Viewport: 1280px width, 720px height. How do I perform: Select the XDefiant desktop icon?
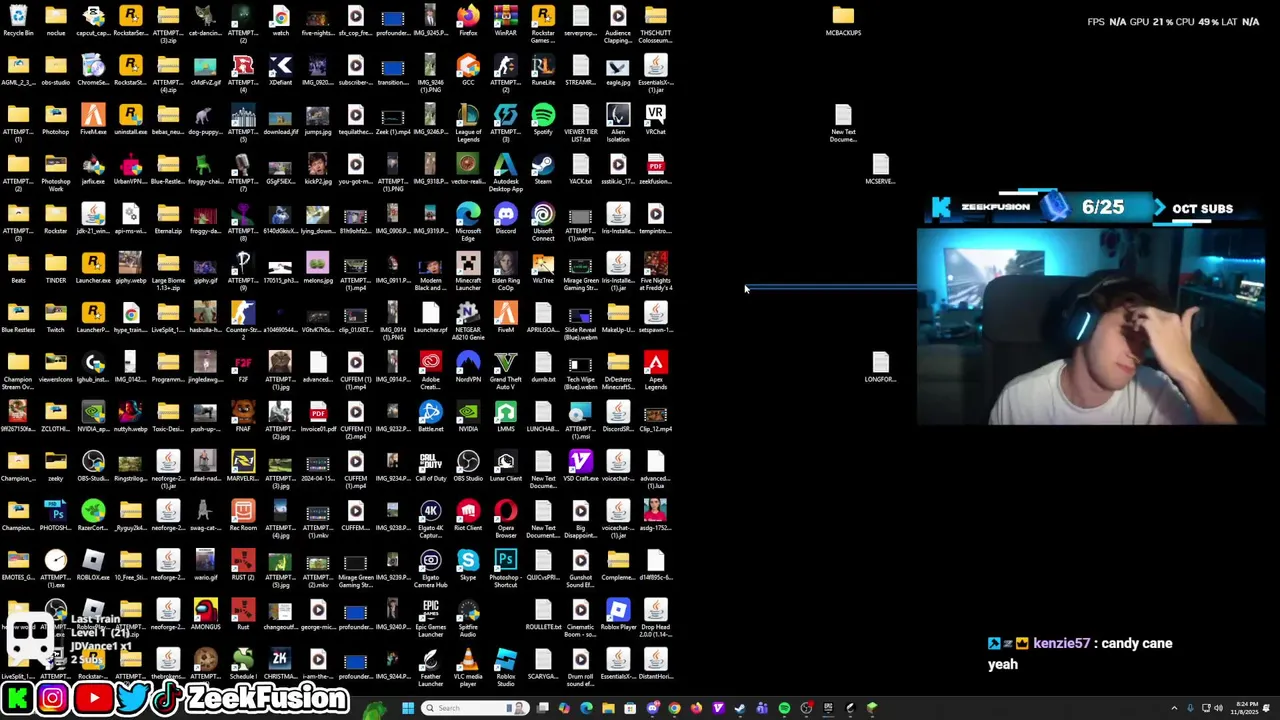point(280,71)
